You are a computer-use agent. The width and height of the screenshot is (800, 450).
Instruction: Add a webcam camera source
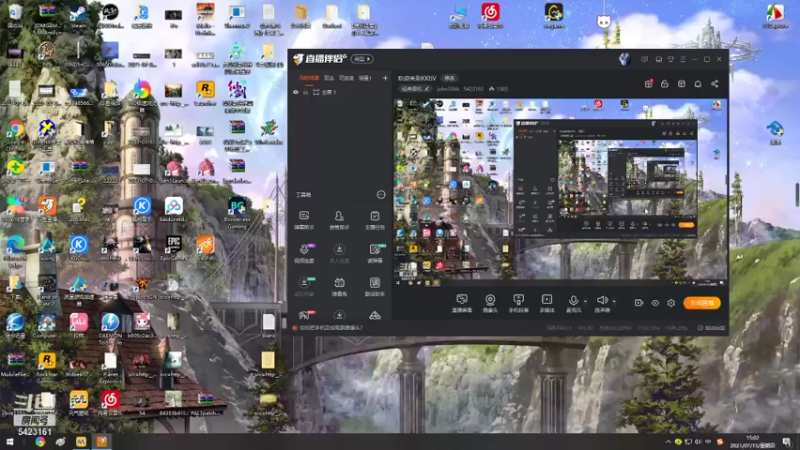tap(490, 303)
